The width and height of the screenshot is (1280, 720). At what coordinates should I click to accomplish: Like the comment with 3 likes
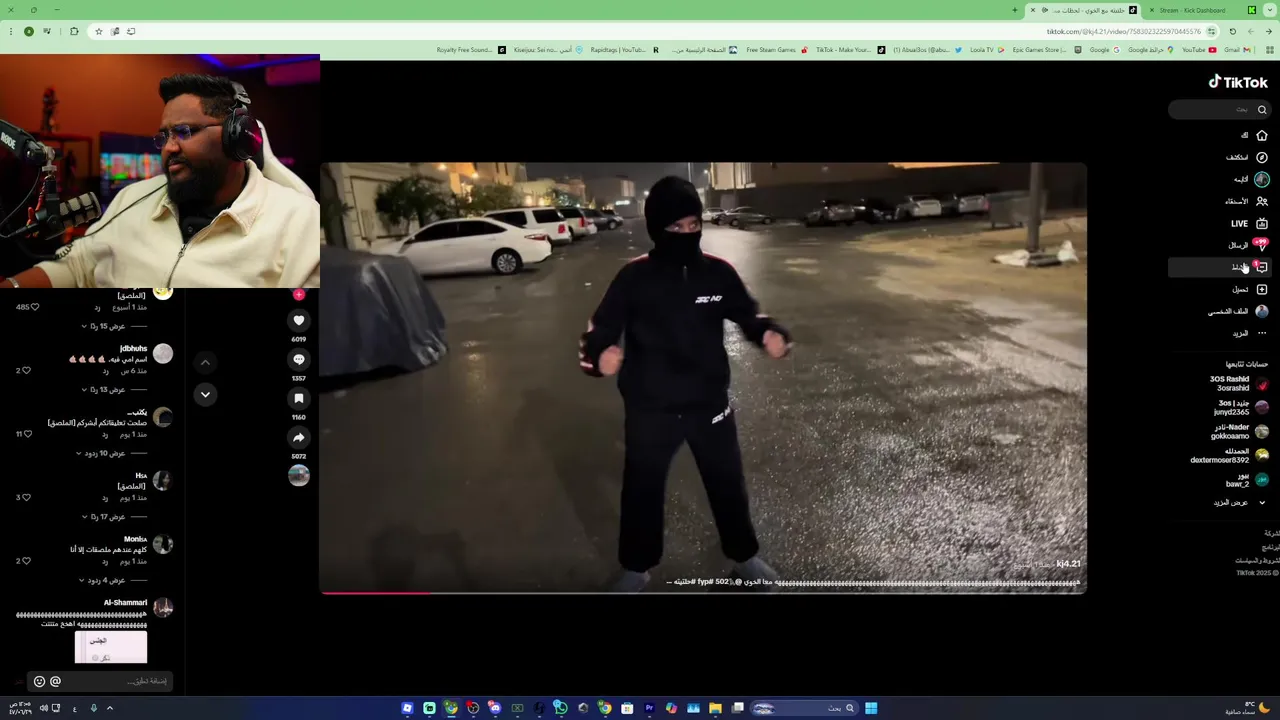[x=24, y=497]
